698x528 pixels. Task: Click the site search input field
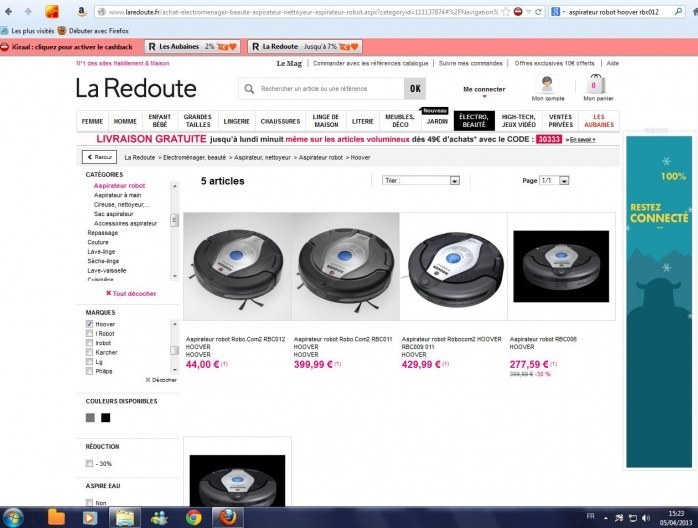click(x=325, y=89)
